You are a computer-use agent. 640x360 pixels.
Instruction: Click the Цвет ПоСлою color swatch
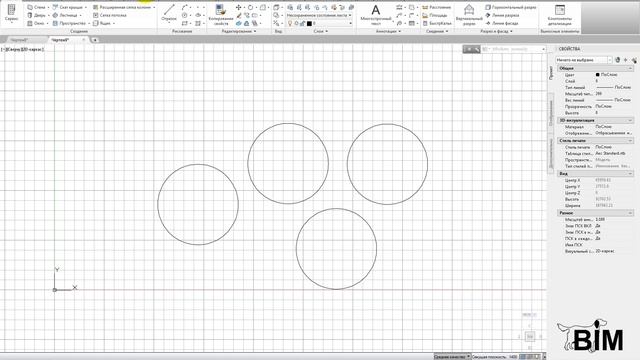click(598, 75)
